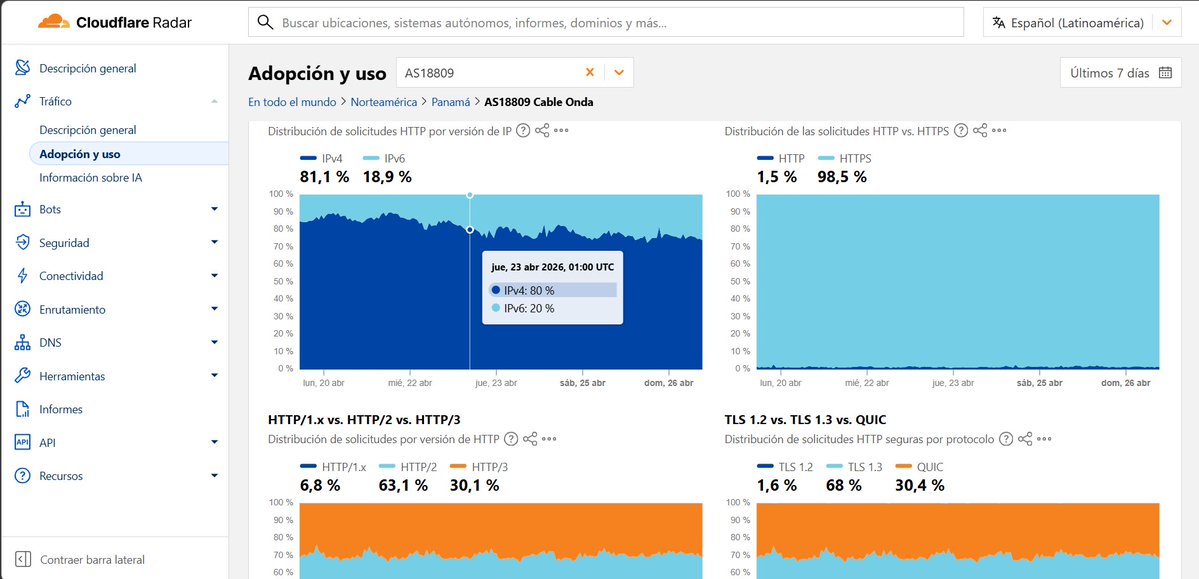1199x579 pixels.
Task: Click breadcrumb En todo el mundo
Action: click(x=292, y=101)
